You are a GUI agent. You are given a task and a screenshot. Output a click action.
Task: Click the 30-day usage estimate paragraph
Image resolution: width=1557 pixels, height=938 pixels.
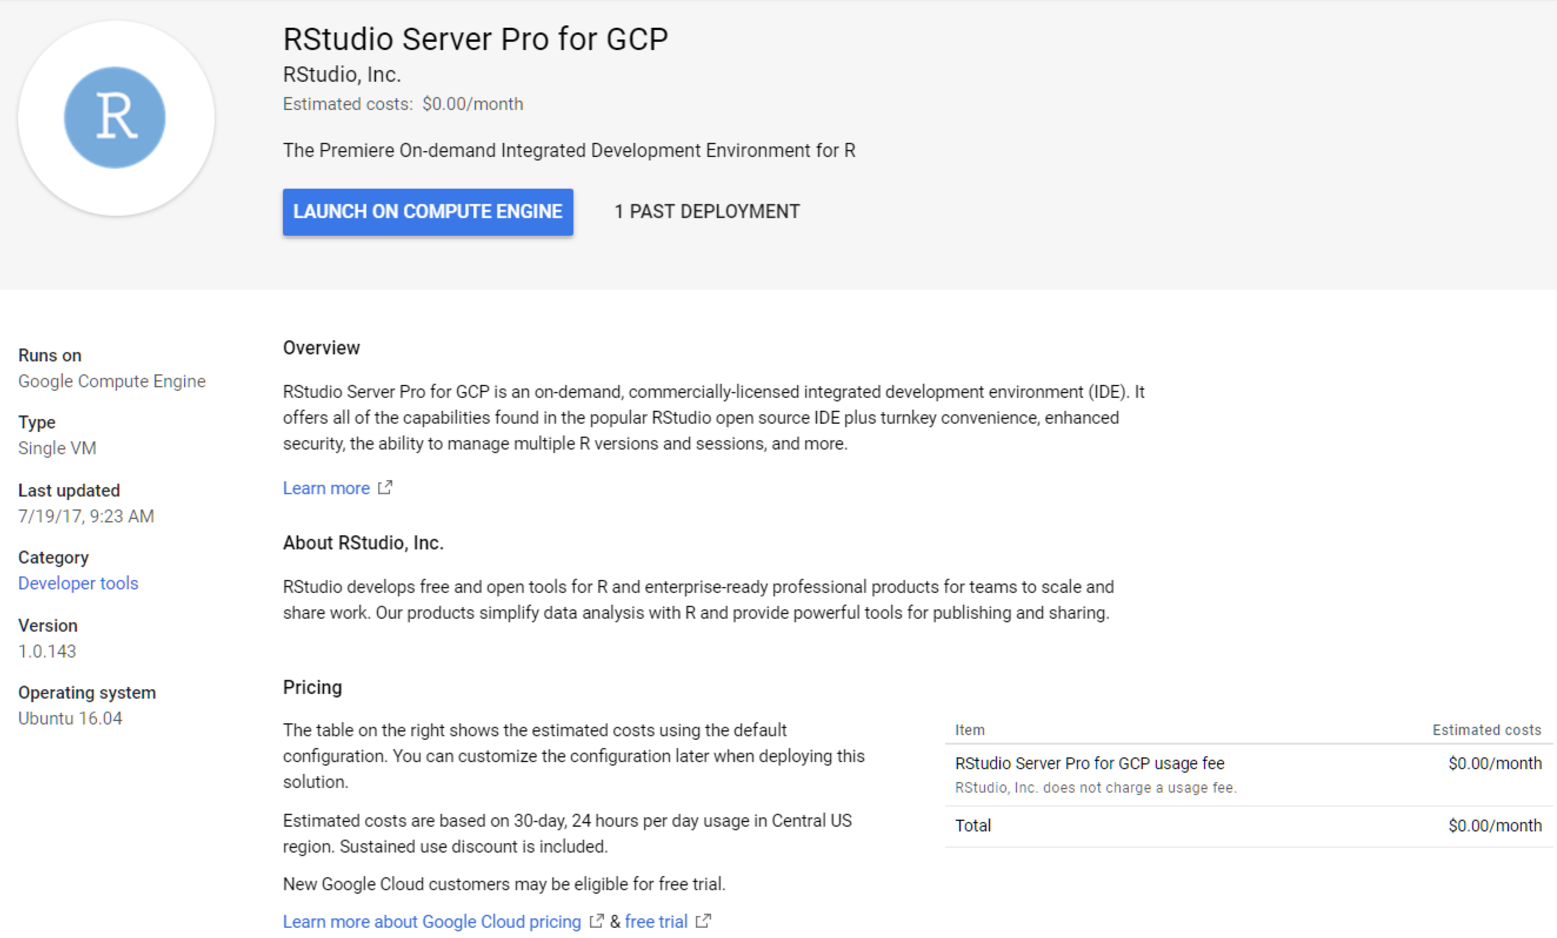click(x=567, y=833)
